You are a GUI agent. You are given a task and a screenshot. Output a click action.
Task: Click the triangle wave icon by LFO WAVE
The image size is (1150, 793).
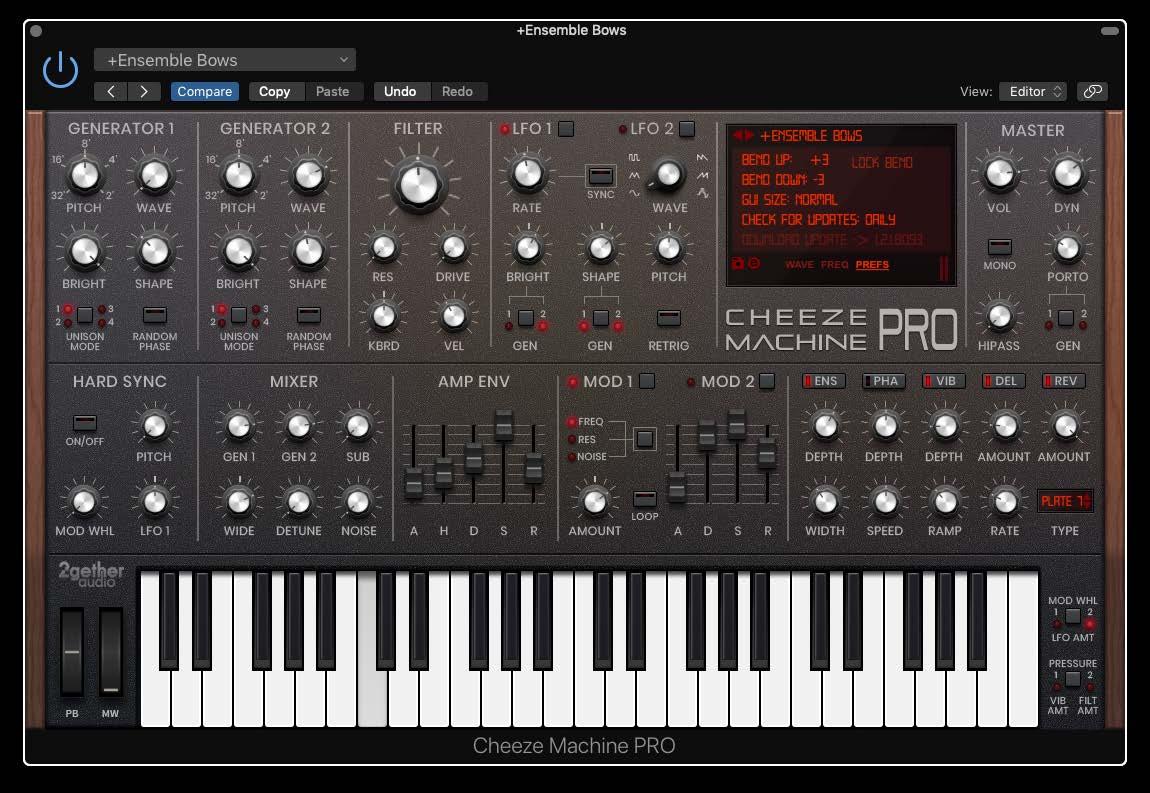pyautogui.click(x=634, y=175)
